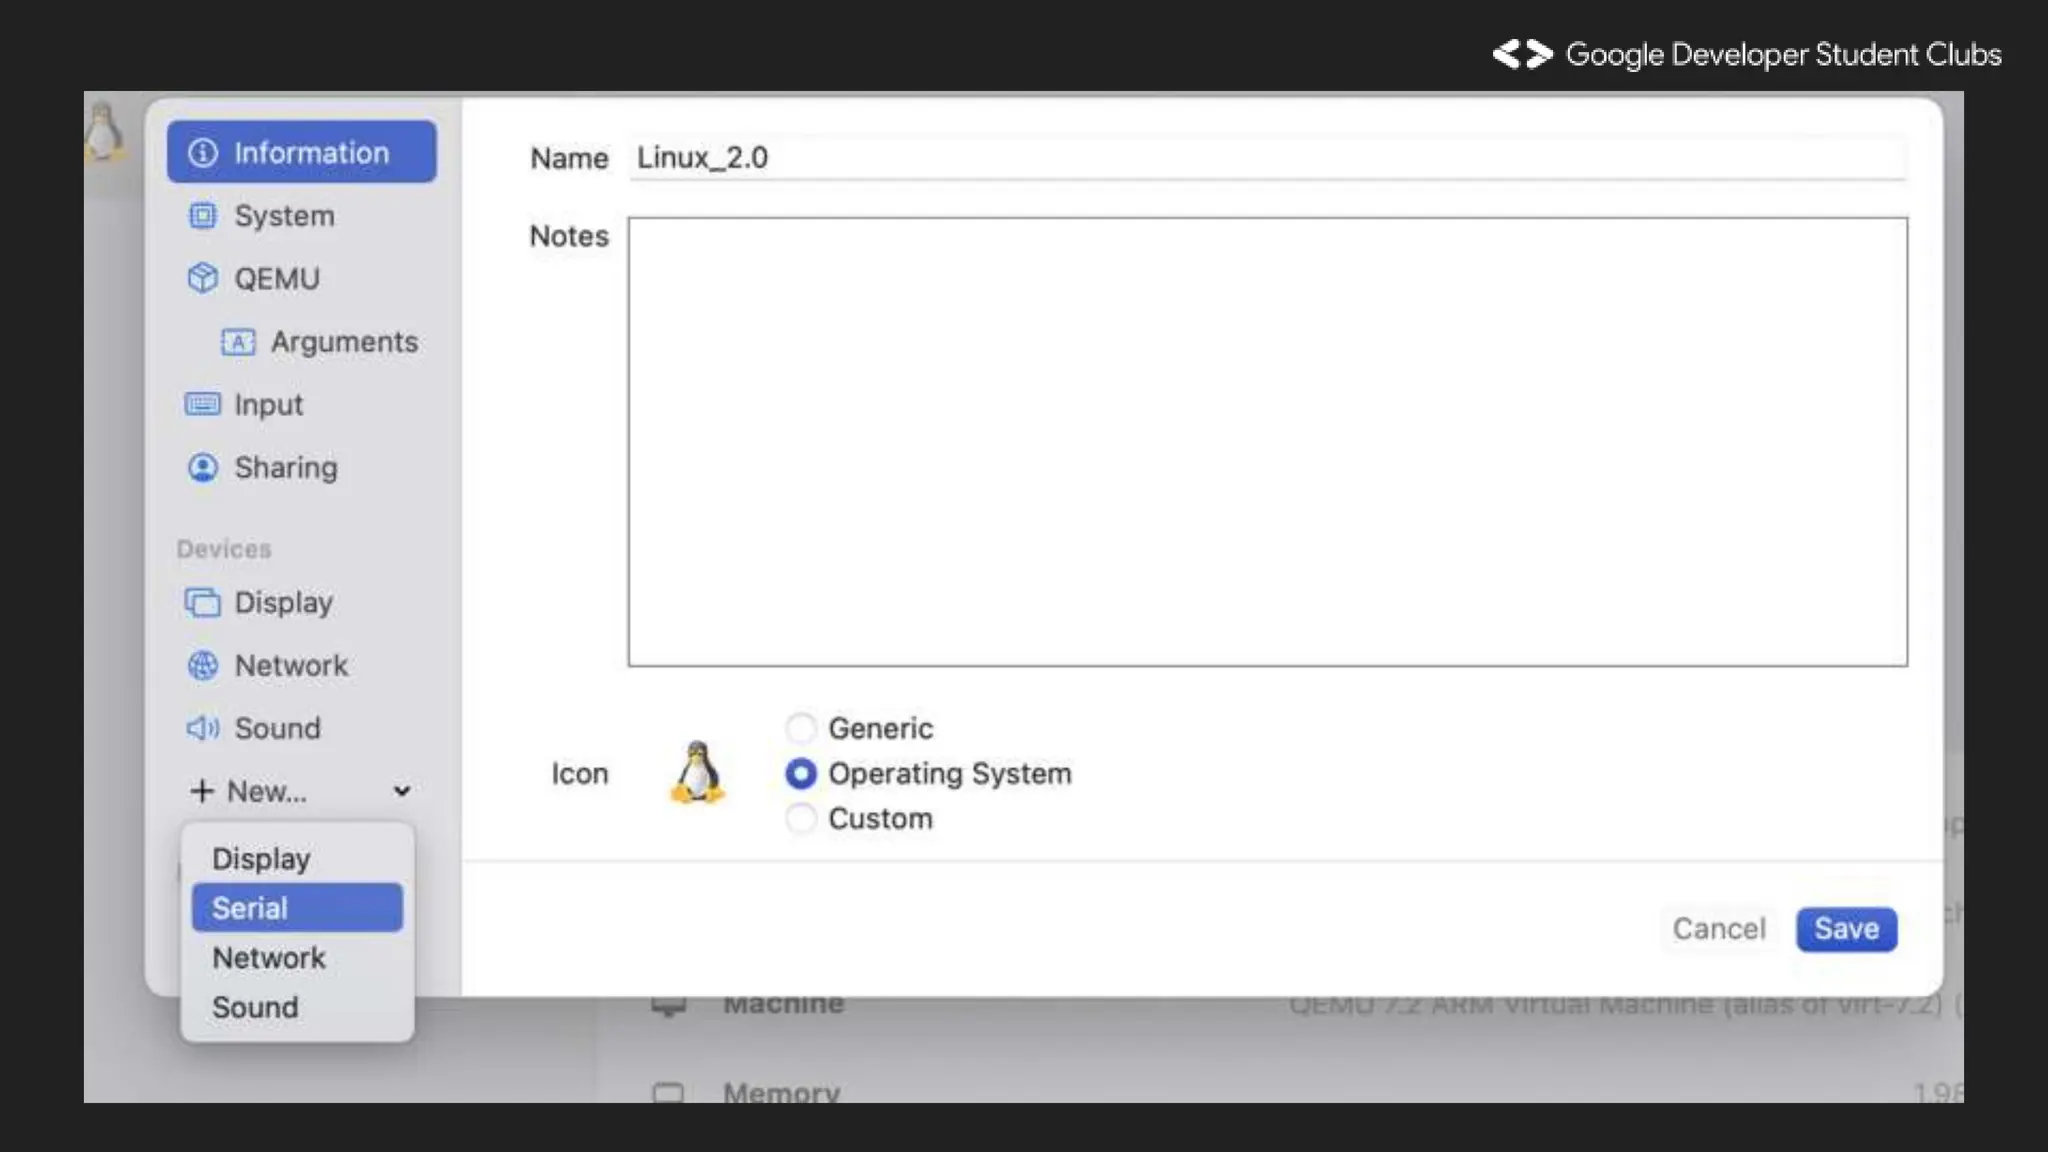Open Sharing settings in sidebar
Viewport: 2048px width, 1152px height.
[285, 467]
